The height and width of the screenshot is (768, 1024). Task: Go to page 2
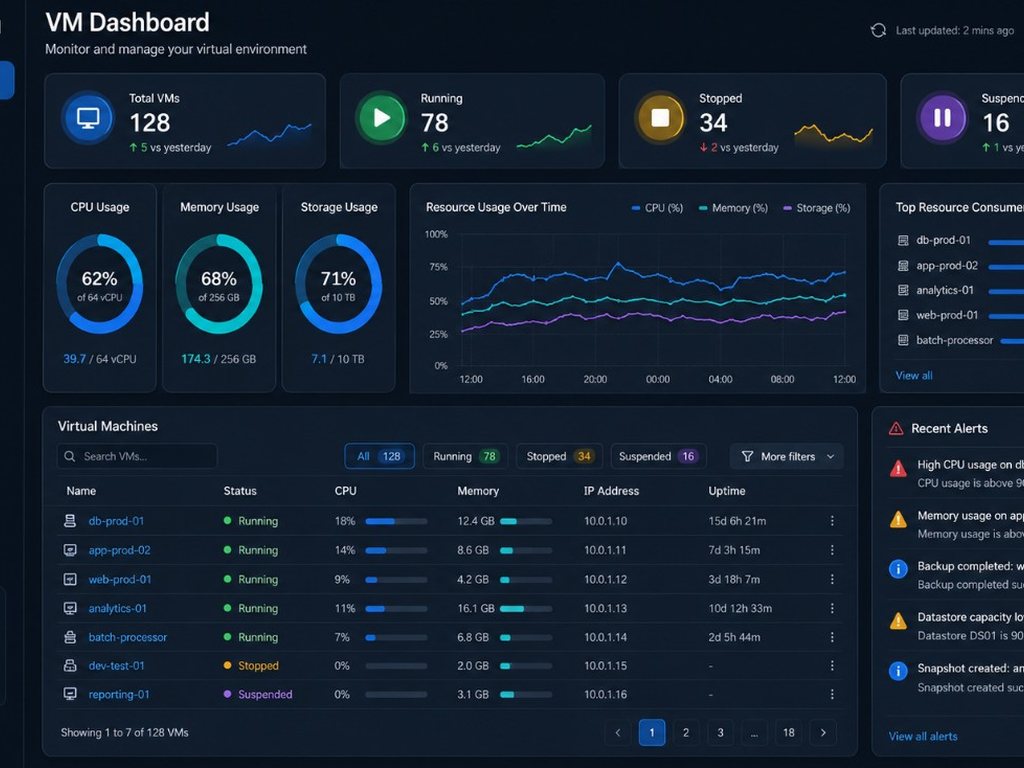686,733
